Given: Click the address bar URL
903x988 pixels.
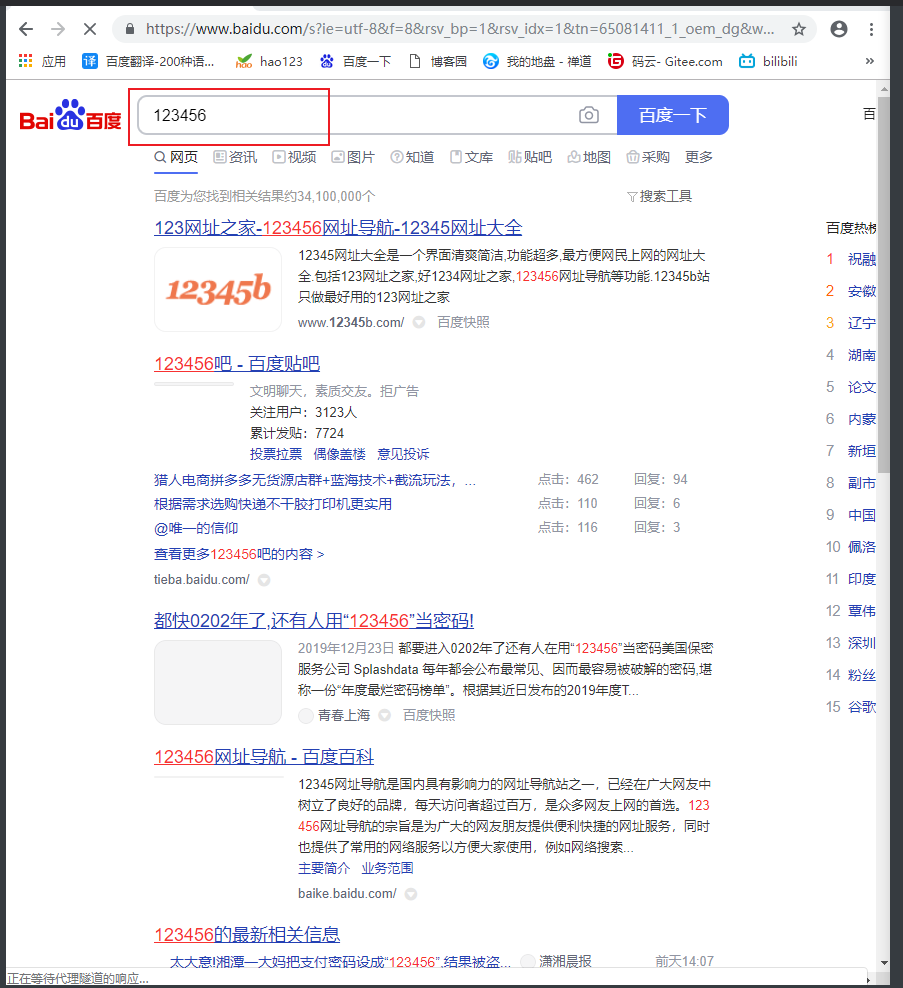Looking at the screenshot, I should 459,29.
